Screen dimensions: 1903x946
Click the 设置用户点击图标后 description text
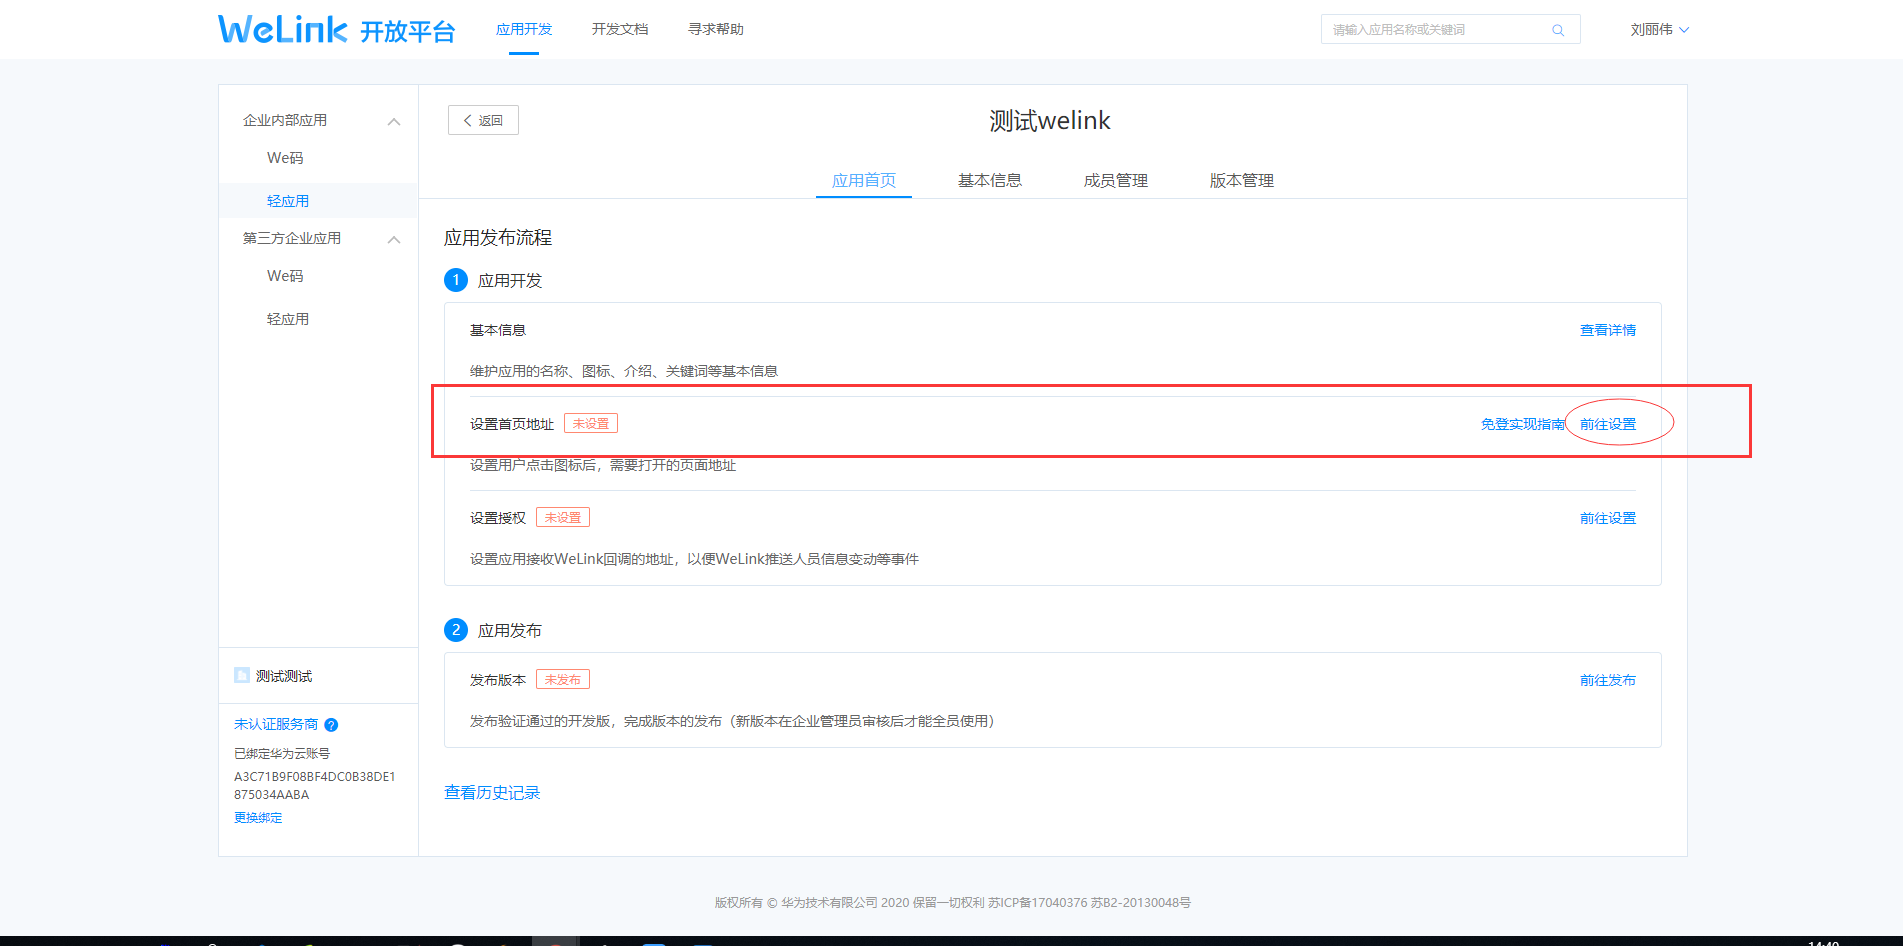pos(603,465)
